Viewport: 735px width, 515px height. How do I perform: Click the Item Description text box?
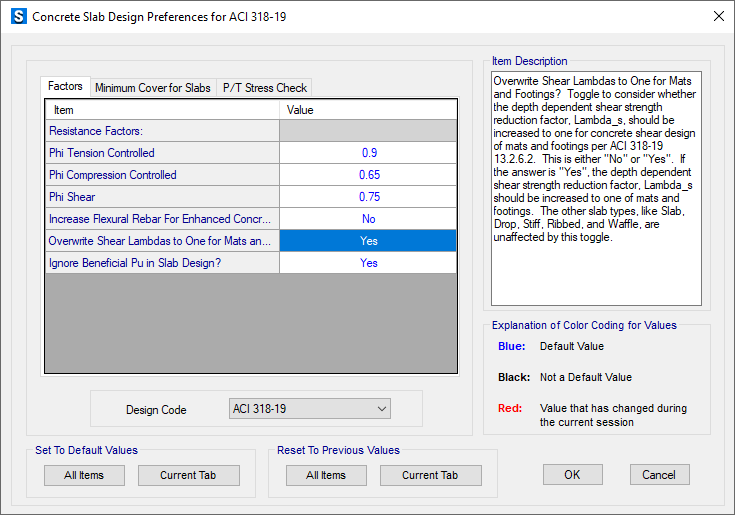pyautogui.click(x=596, y=188)
